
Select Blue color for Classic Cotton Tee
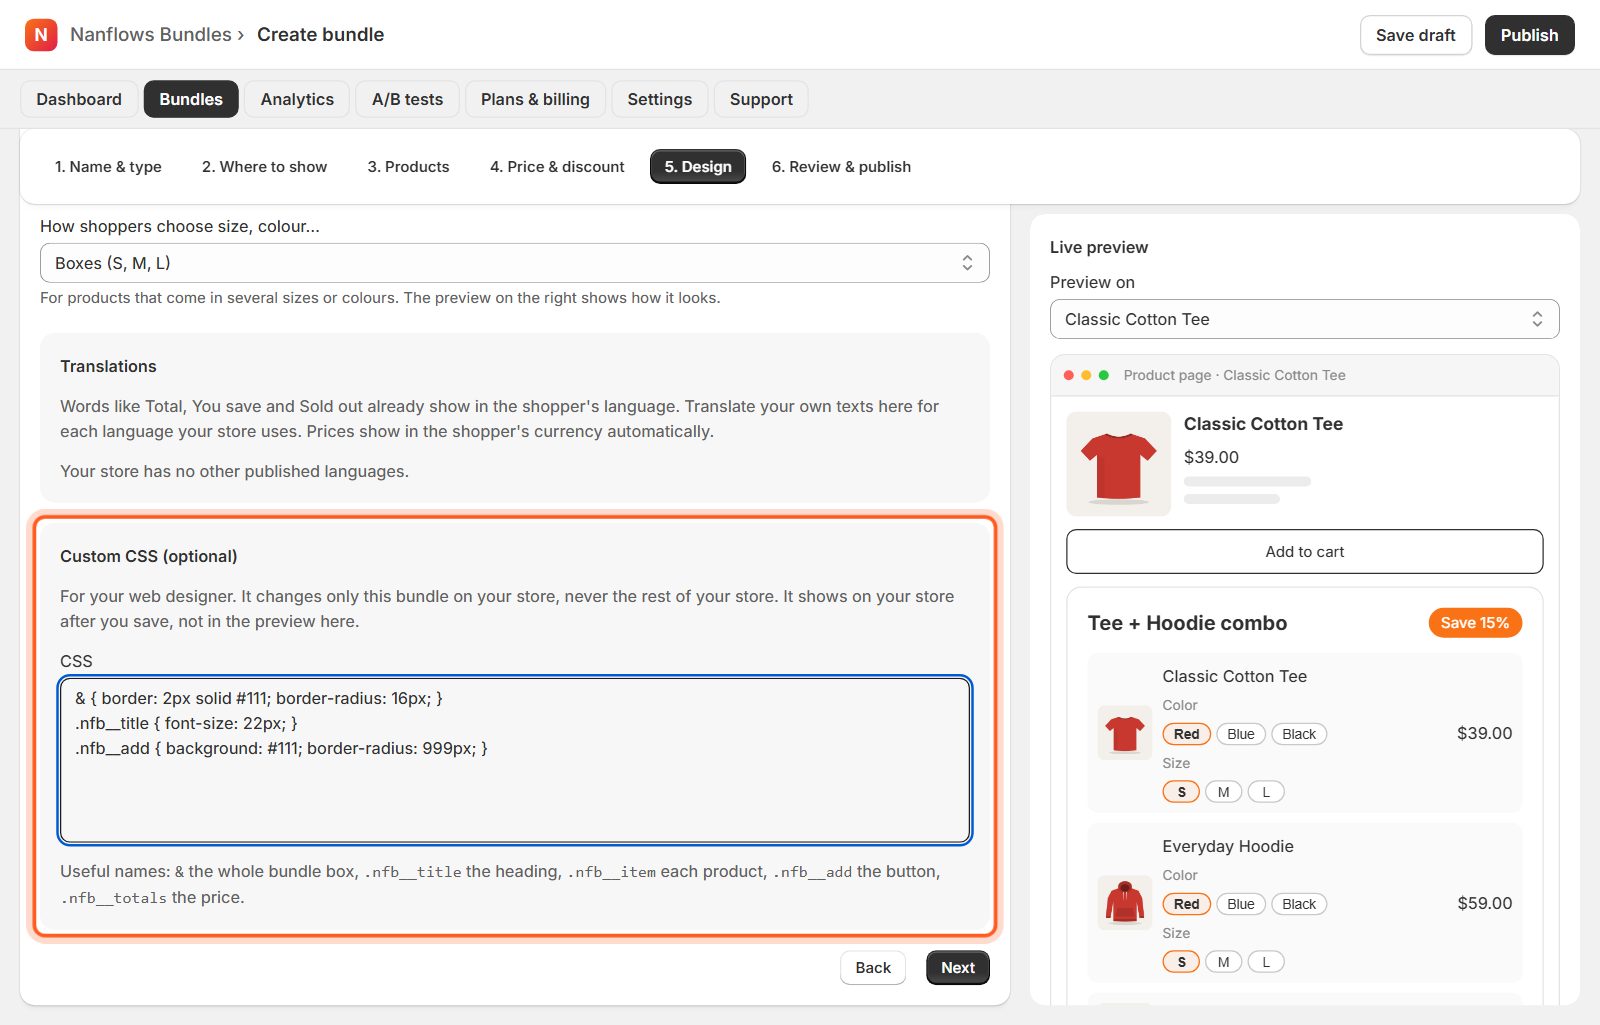click(1241, 734)
